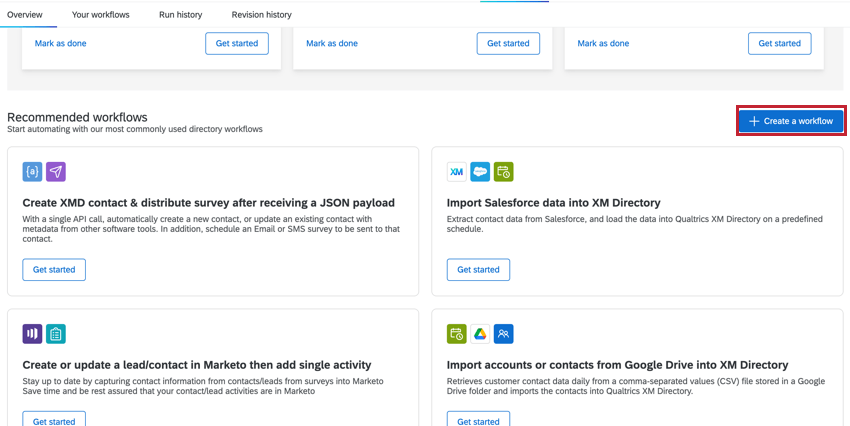Click the leftmost Mark as done link
The image size is (850, 426).
tap(60, 44)
